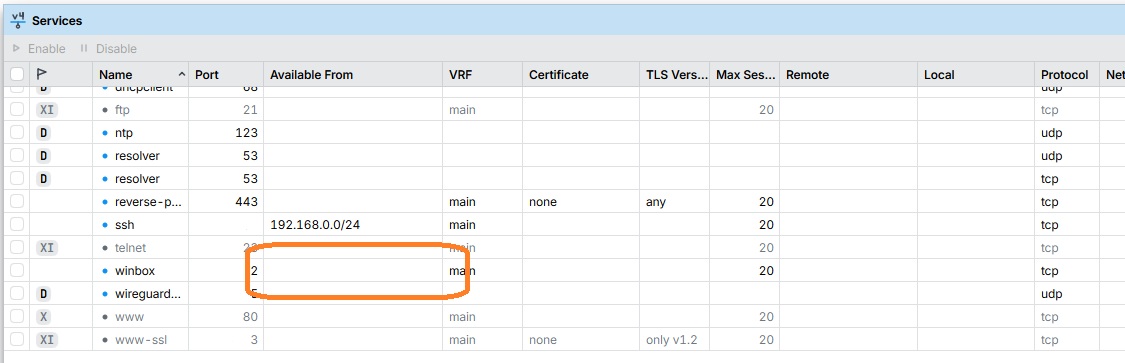Viewport: 1125px width, 363px height.
Task: Check the reverse-proxy row checkbox
Action: (17, 202)
